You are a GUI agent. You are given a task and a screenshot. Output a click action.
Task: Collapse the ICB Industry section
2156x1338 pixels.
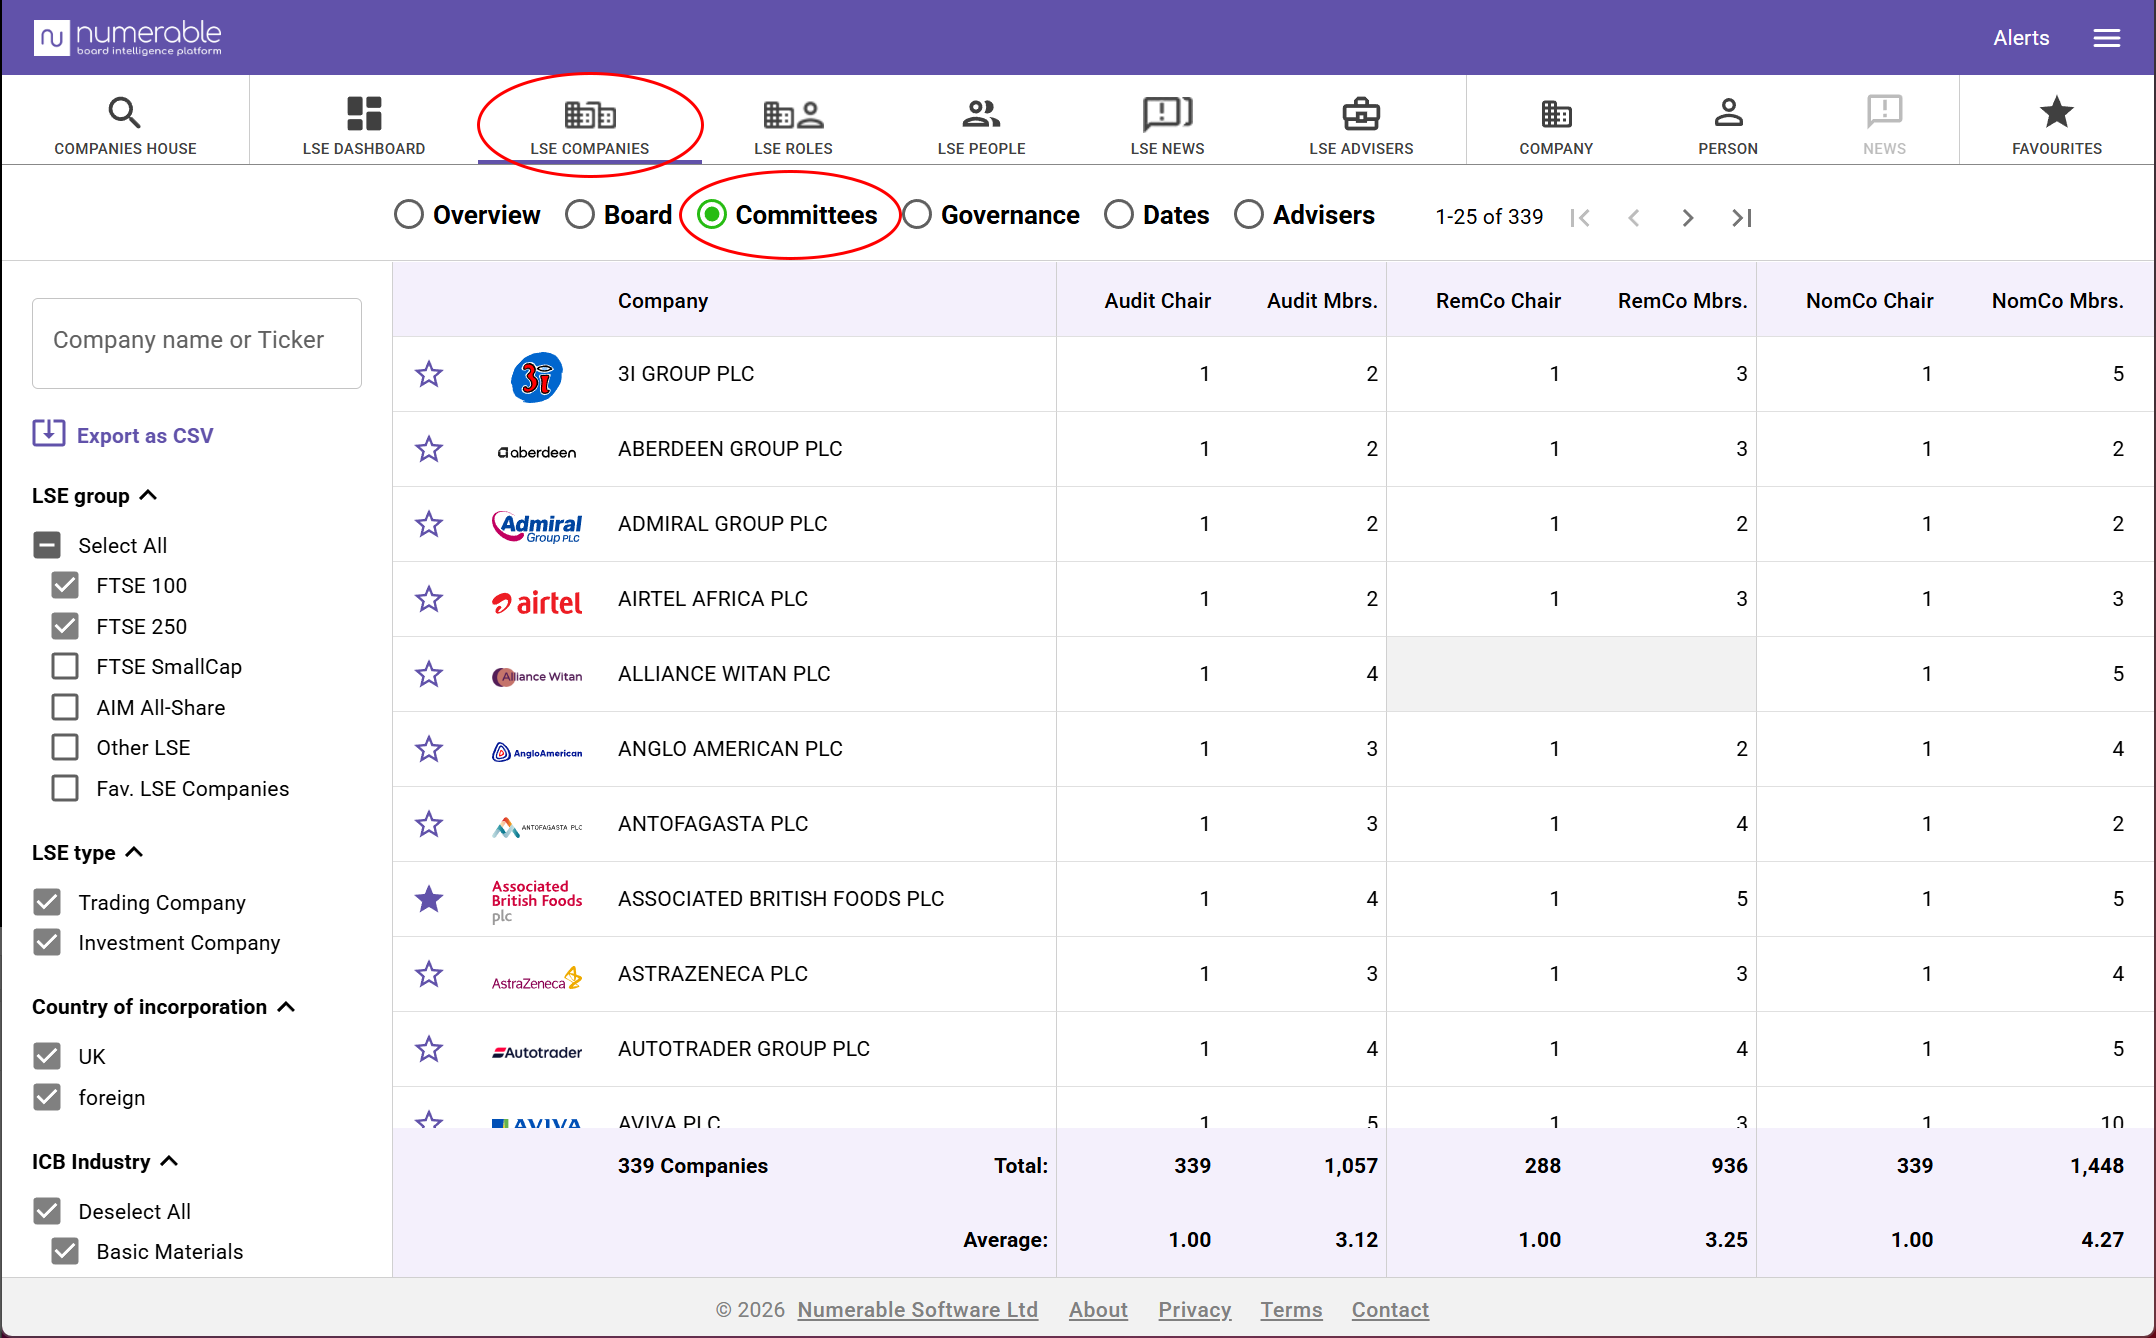tap(169, 1161)
